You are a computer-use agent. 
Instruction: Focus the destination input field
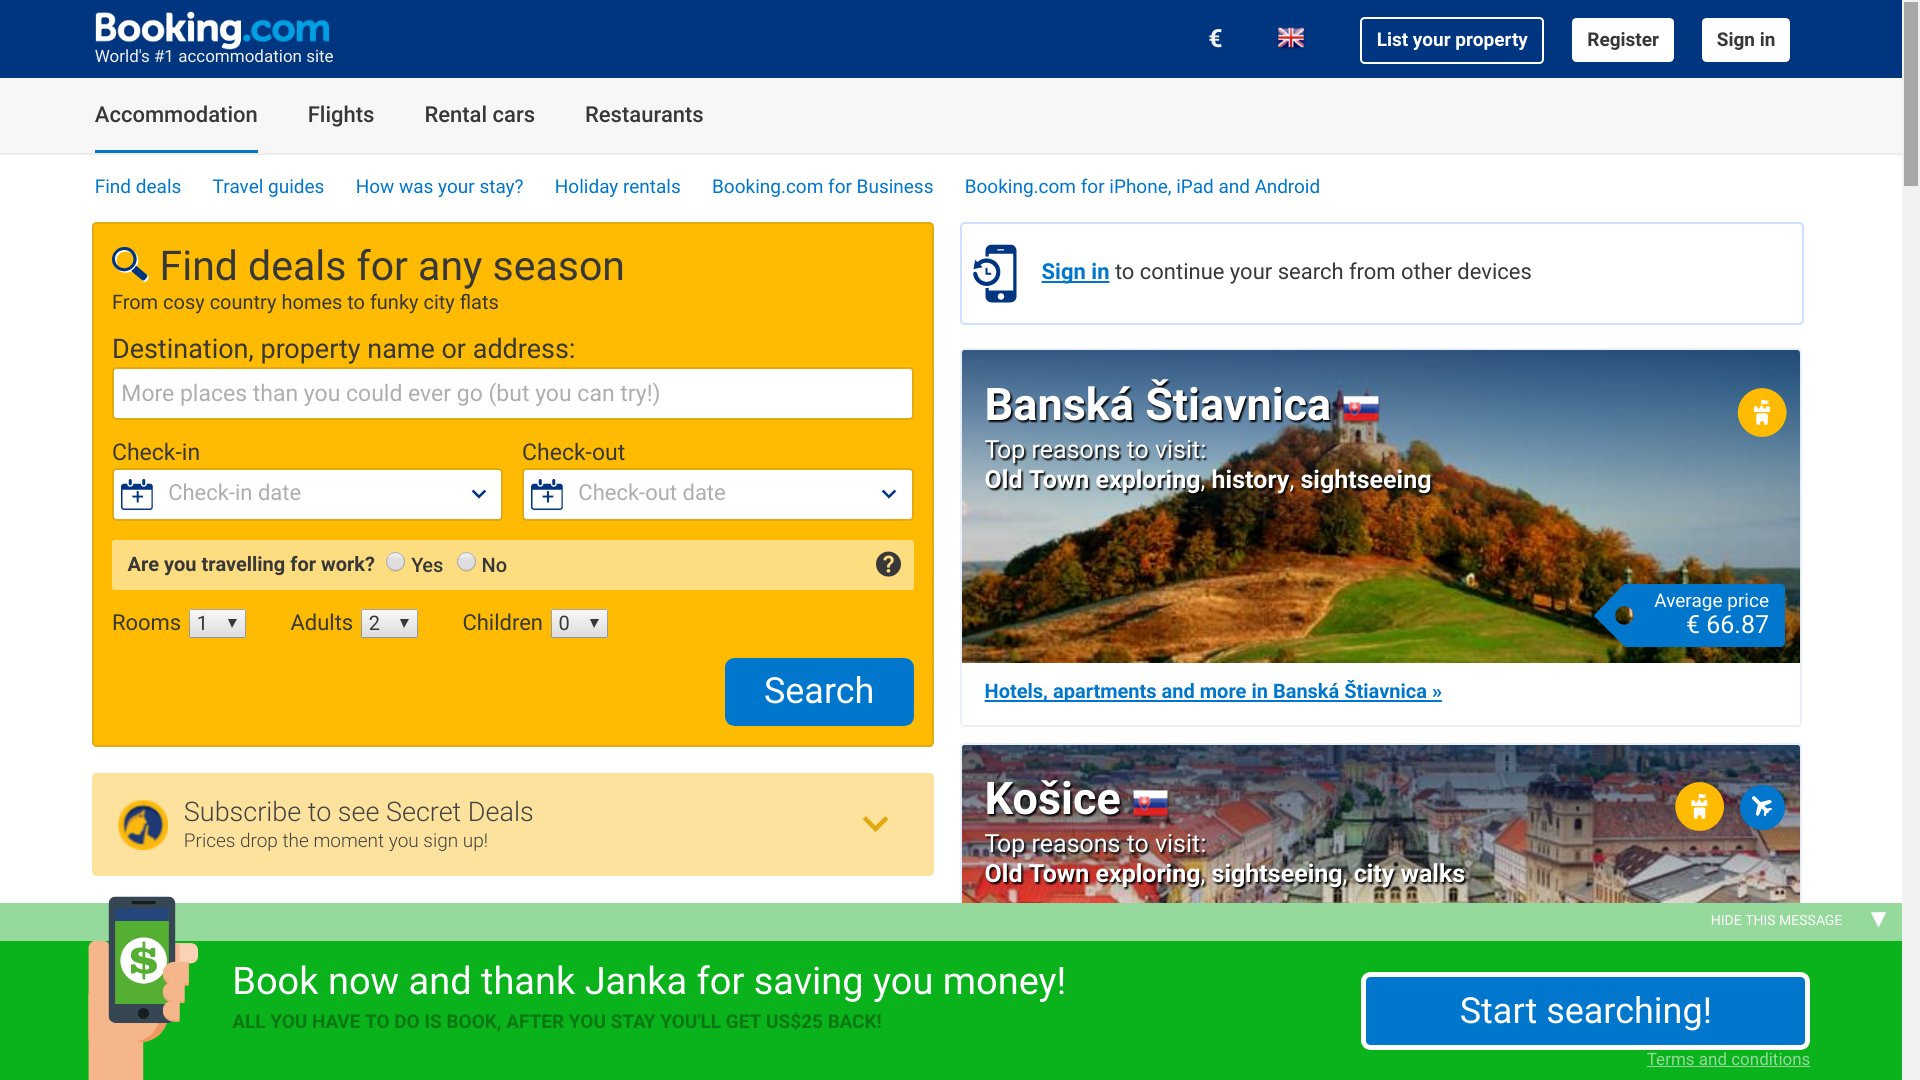tap(513, 394)
